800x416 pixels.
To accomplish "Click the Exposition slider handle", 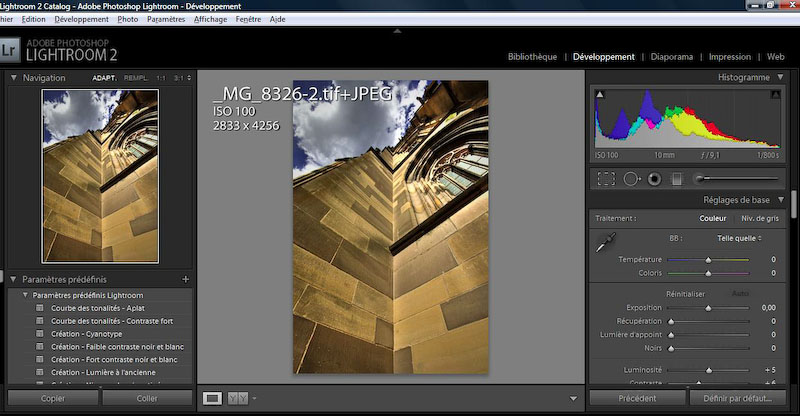I will tap(708, 308).
